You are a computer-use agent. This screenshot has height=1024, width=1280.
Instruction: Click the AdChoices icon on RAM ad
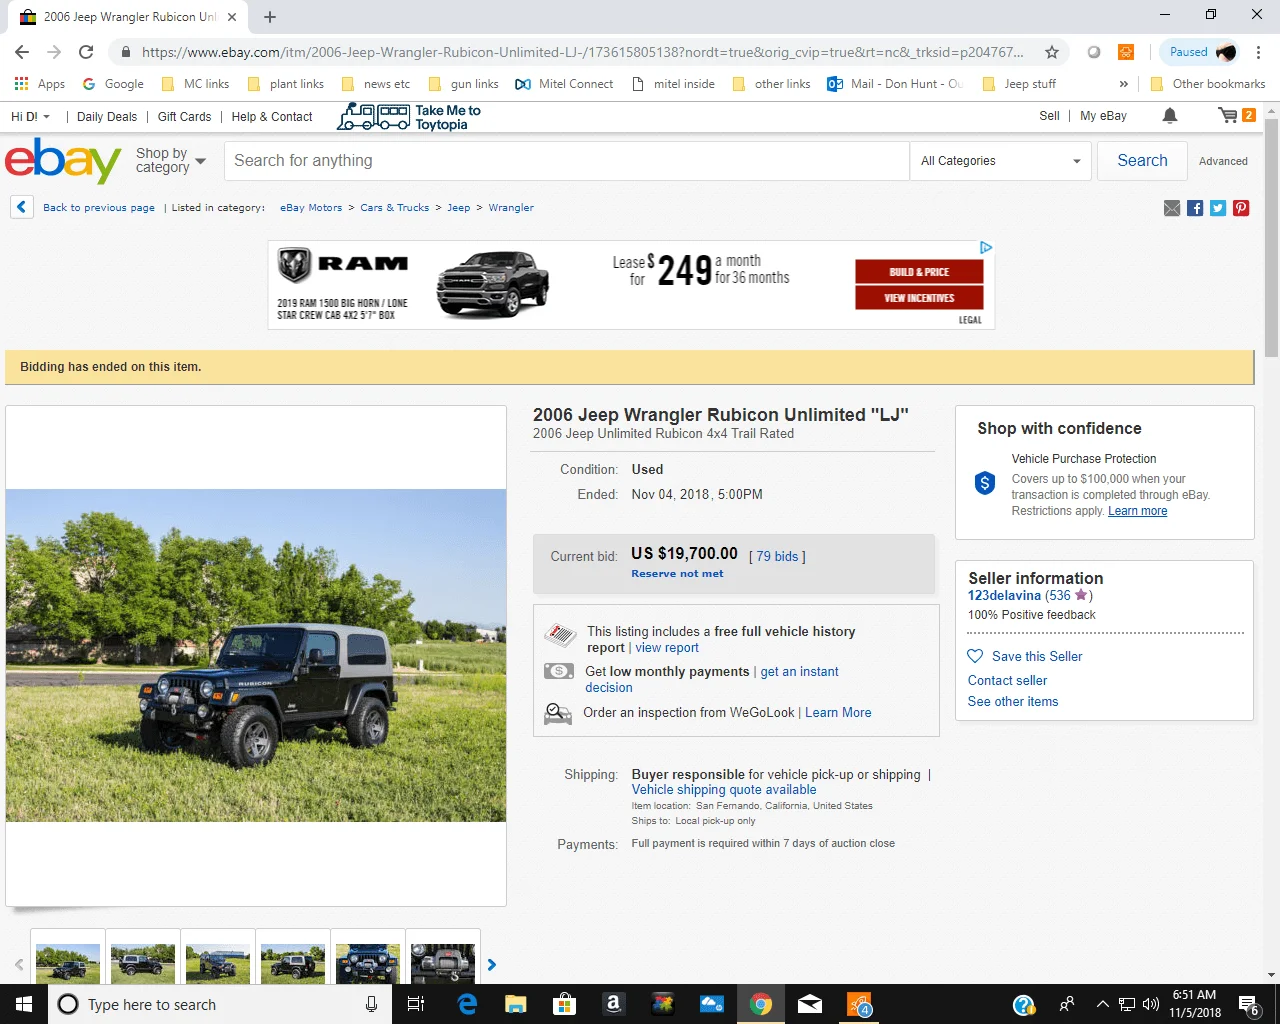tap(986, 247)
